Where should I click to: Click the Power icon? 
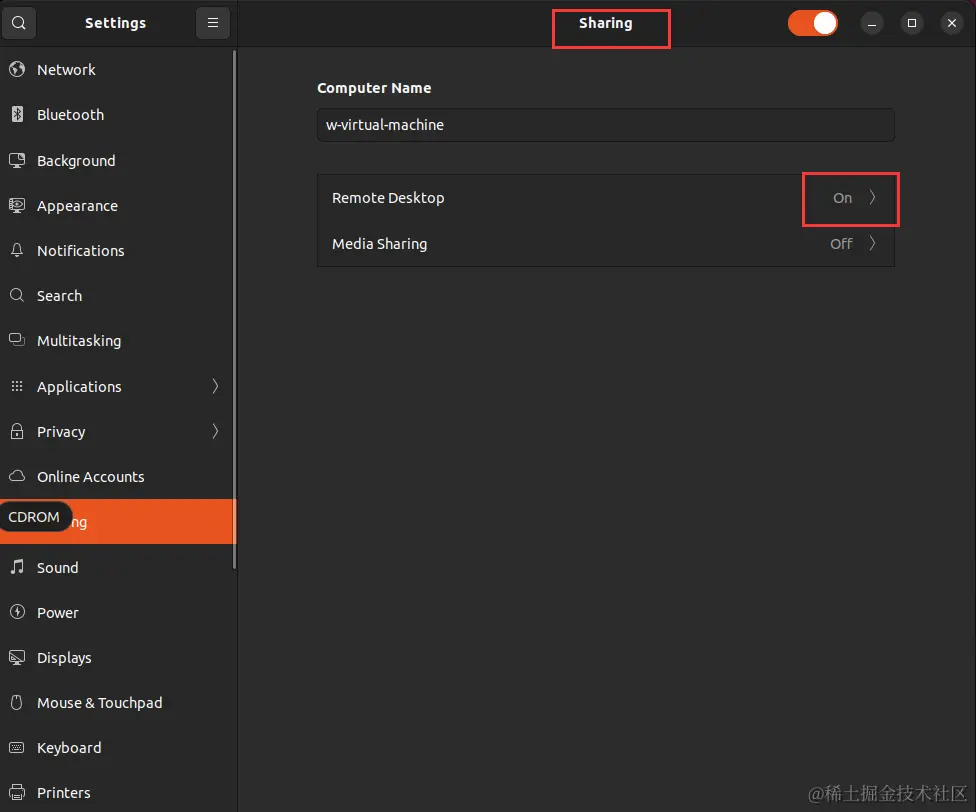(17, 612)
